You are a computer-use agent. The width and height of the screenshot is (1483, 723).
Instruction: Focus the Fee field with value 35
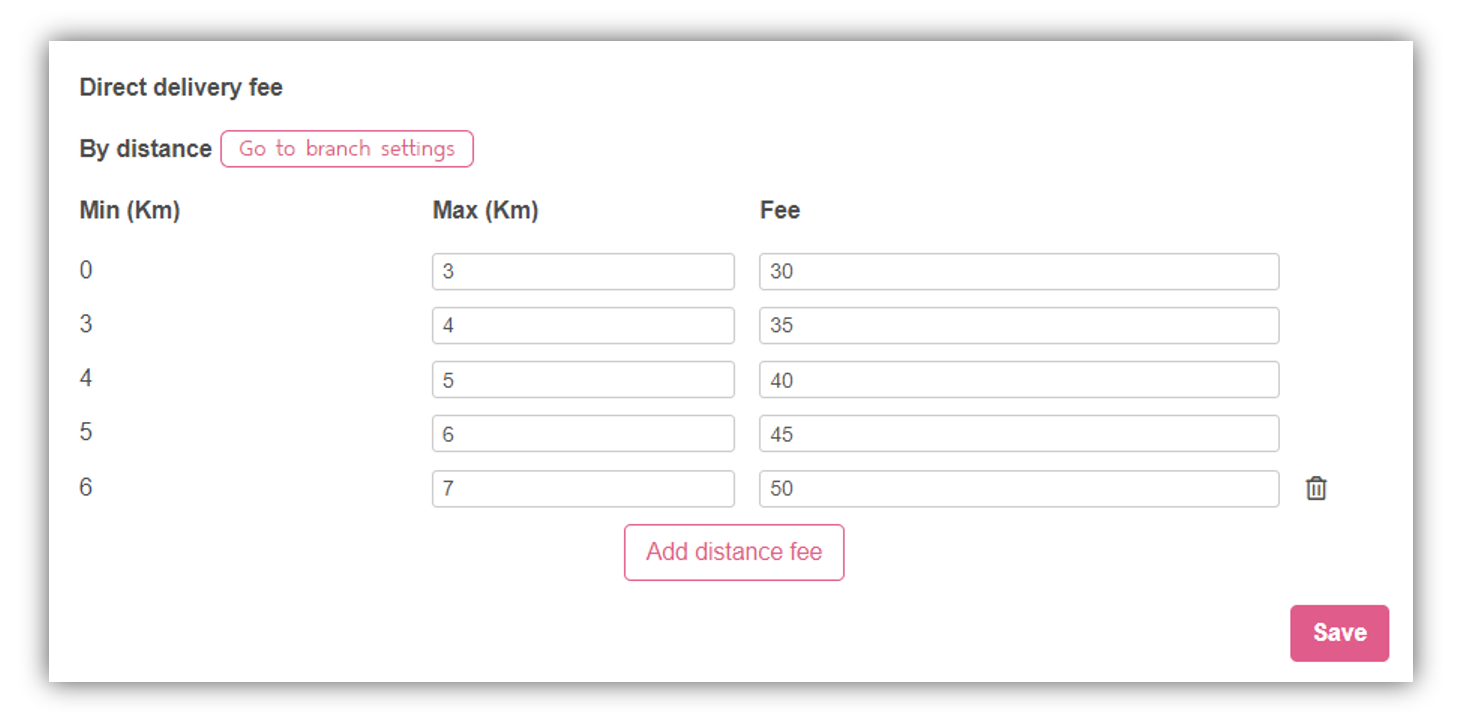click(1019, 325)
